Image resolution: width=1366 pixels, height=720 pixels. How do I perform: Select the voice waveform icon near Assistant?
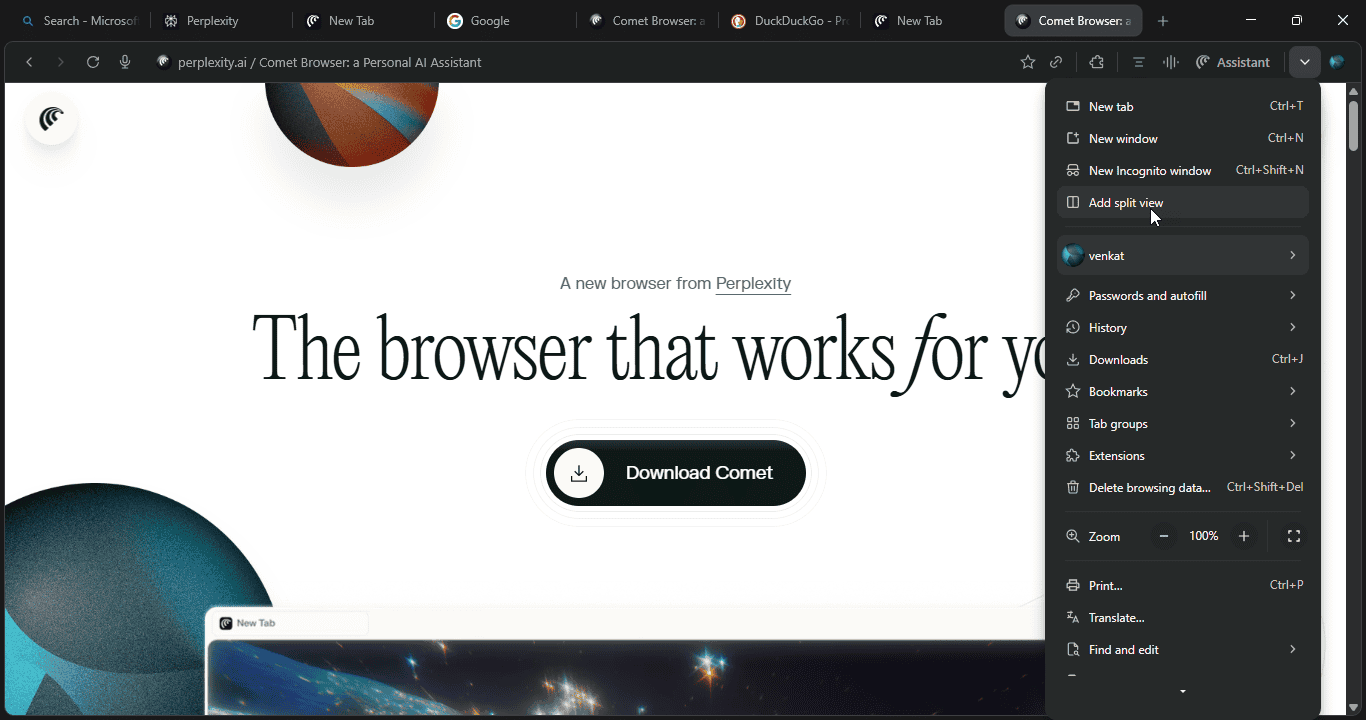(x=1170, y=62)
